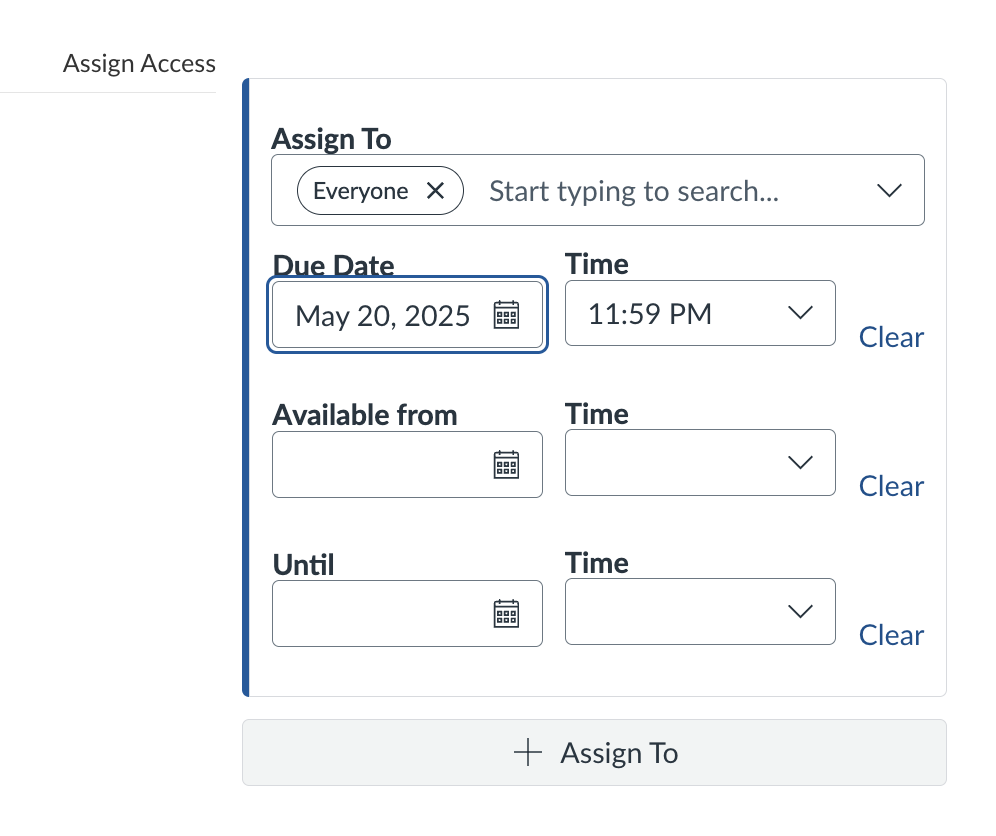This screenshot has height=836, width=996.
Task: Clear the Available from row
Action: click(x=891, y=487)
